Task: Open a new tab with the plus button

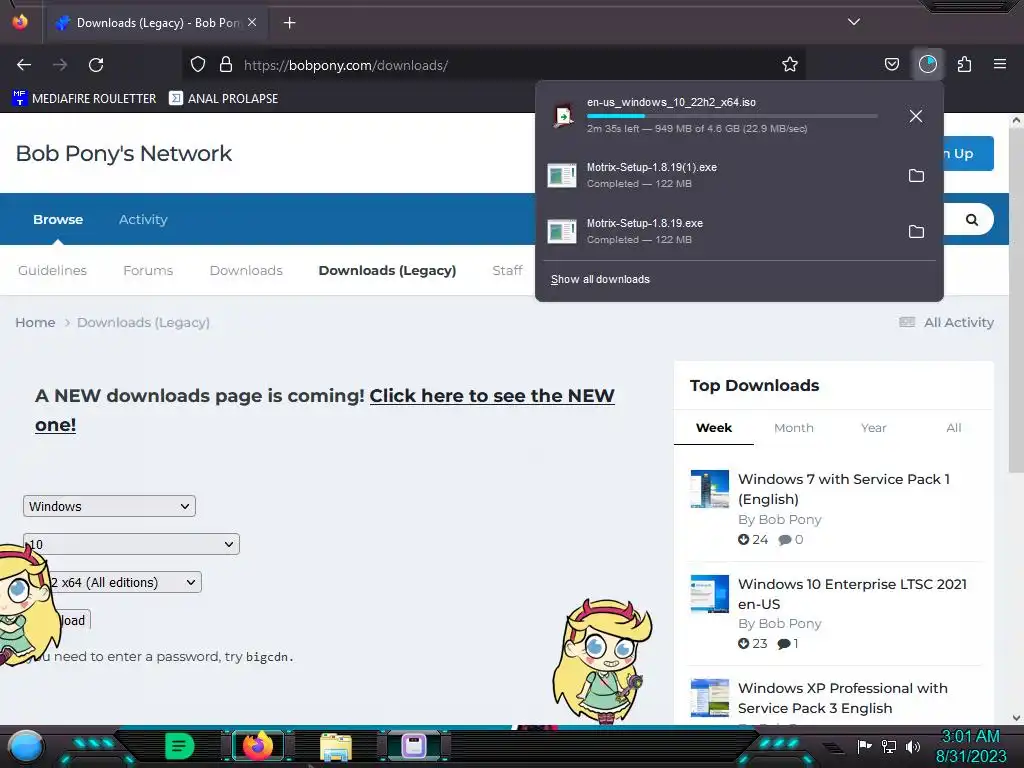Action: [x=289, y=23]
